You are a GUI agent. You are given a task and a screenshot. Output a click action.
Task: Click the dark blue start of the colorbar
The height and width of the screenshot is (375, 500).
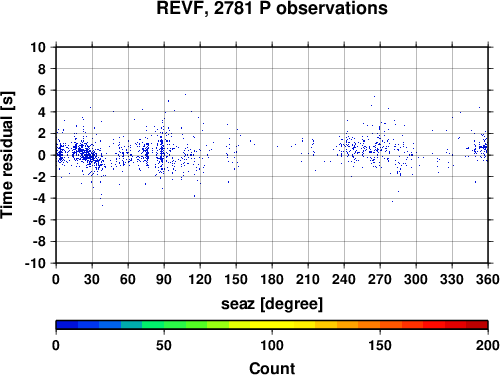[67, 325]
